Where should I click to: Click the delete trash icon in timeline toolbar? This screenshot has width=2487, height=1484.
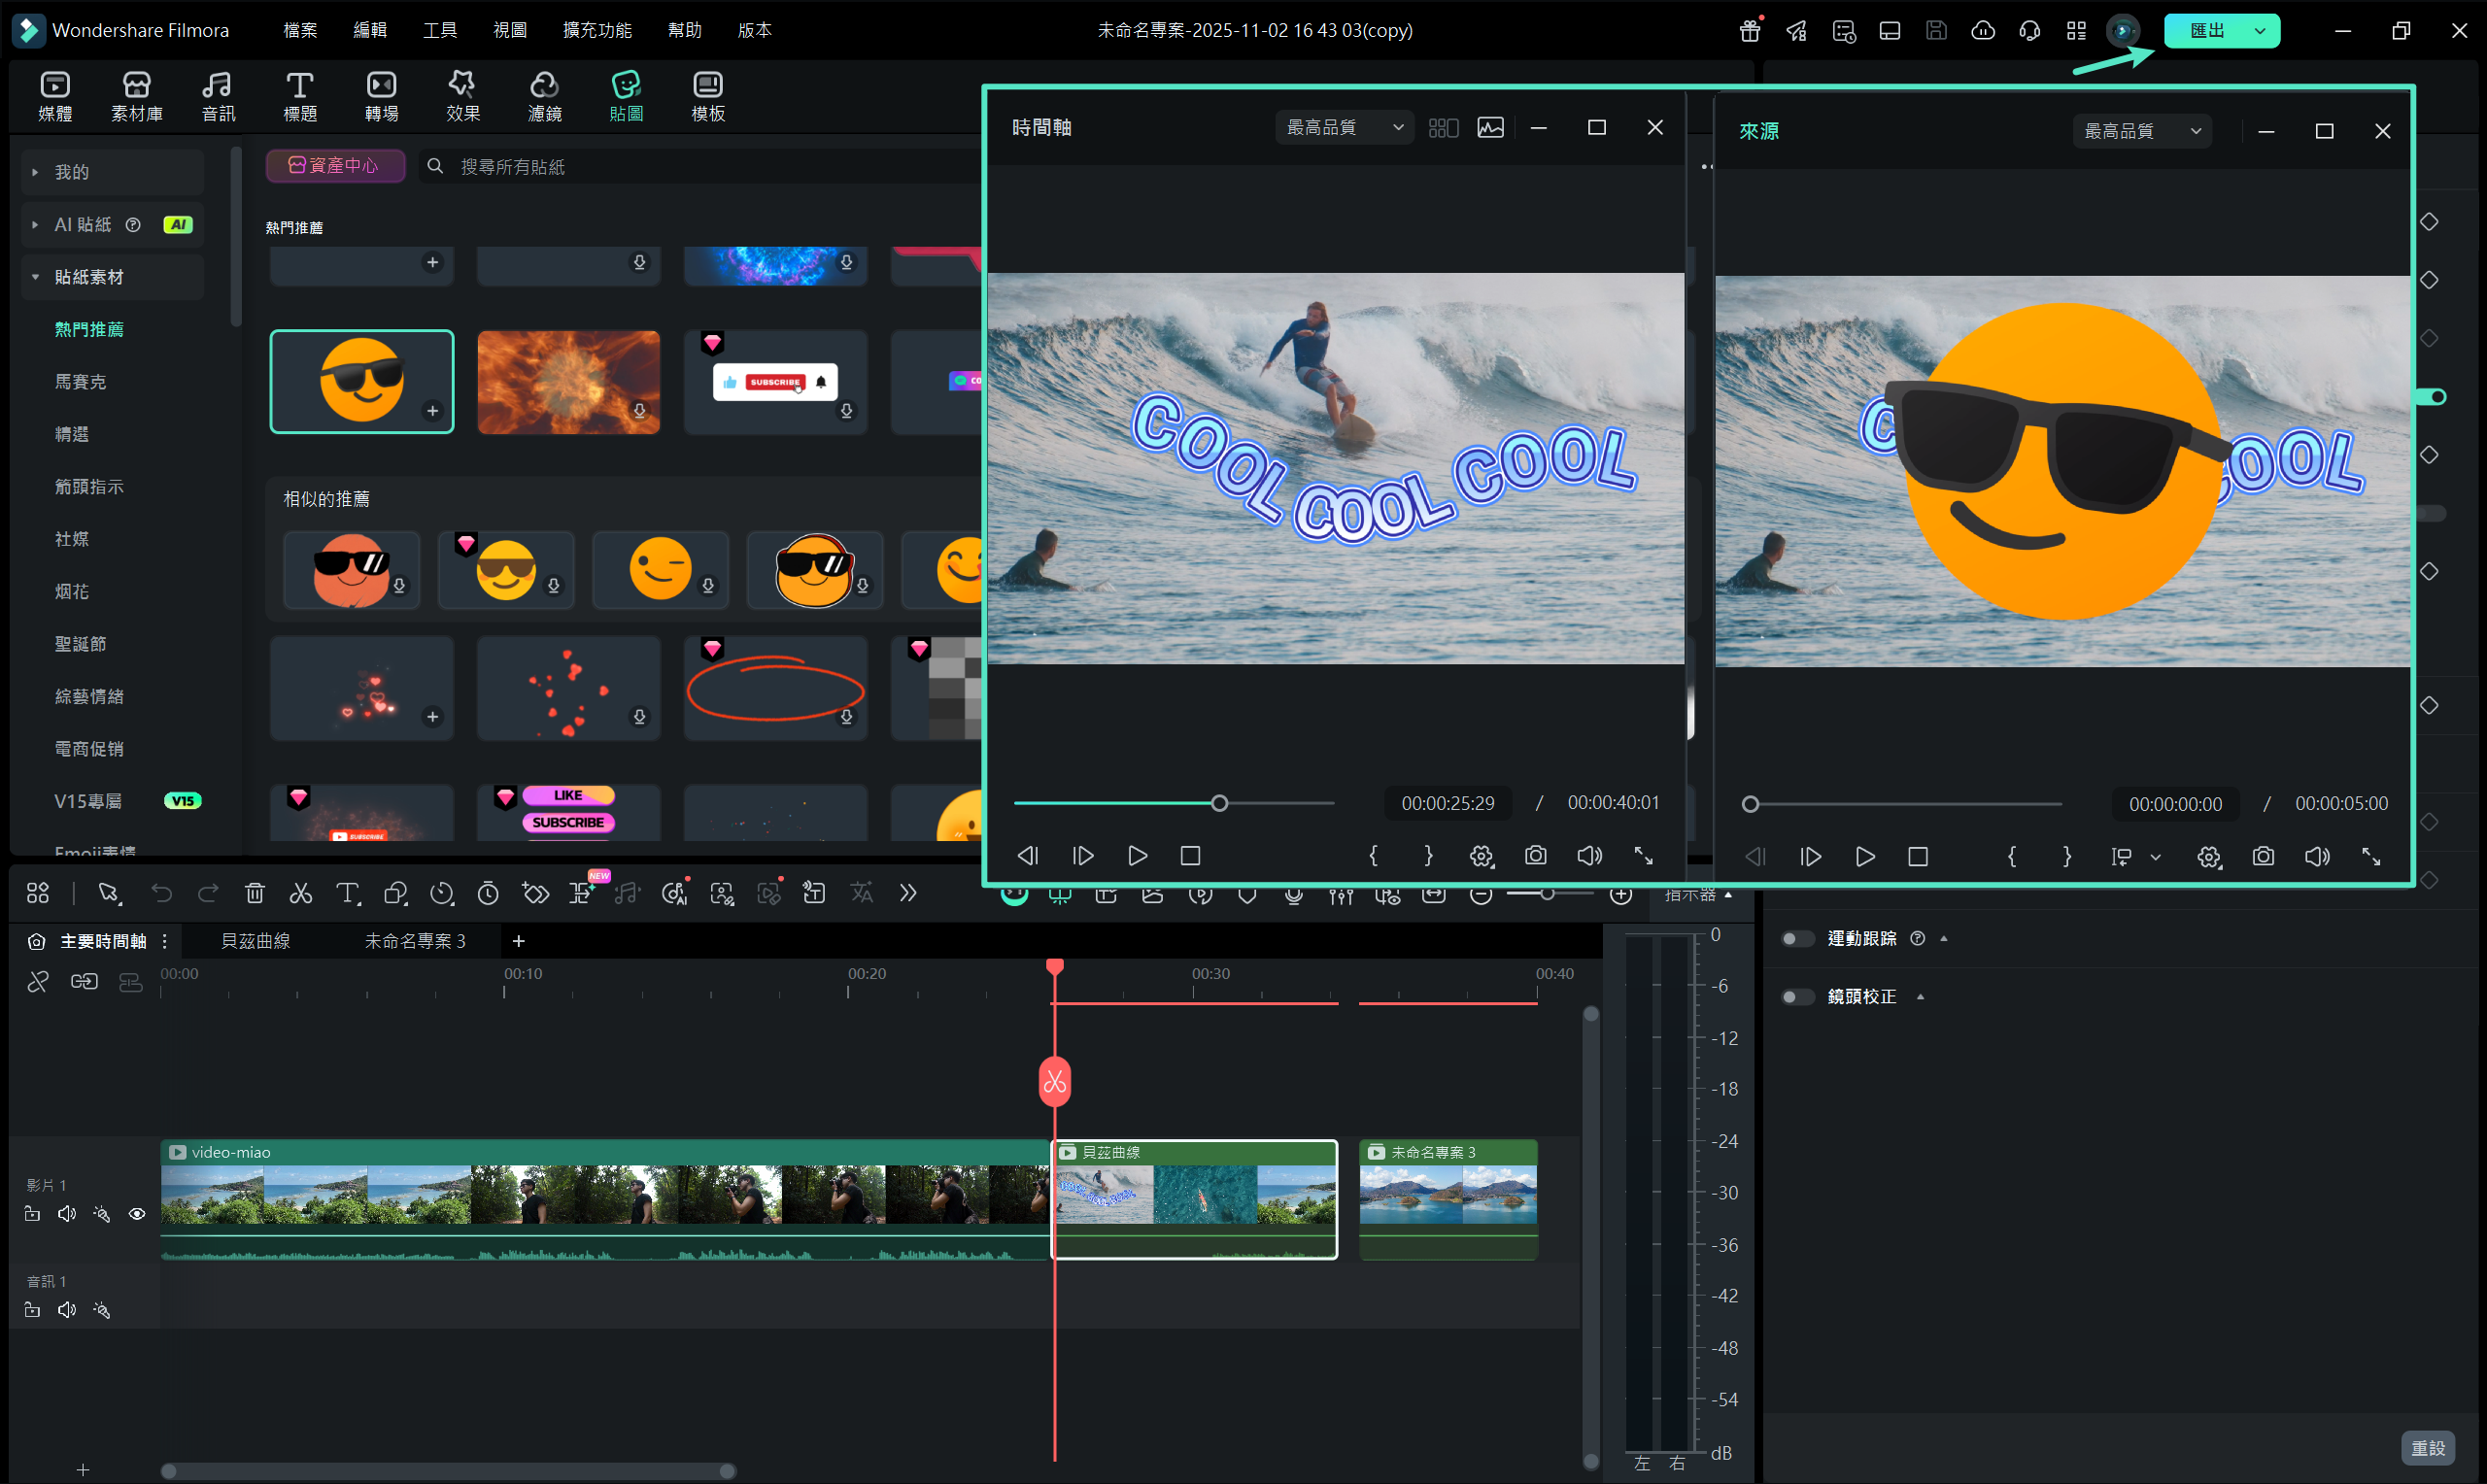coord(255,893)
